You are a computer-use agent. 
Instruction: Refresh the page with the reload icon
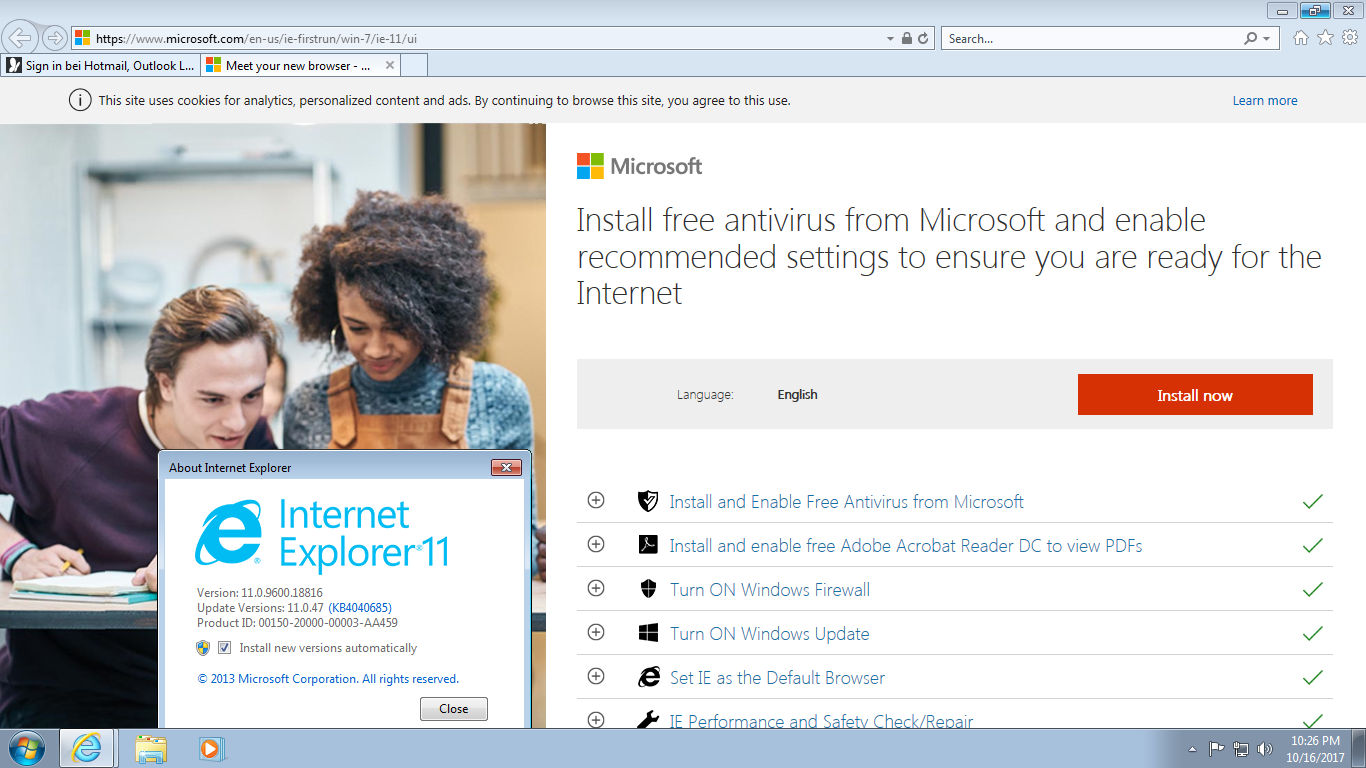pyautogui.click(x=923, y=38)
